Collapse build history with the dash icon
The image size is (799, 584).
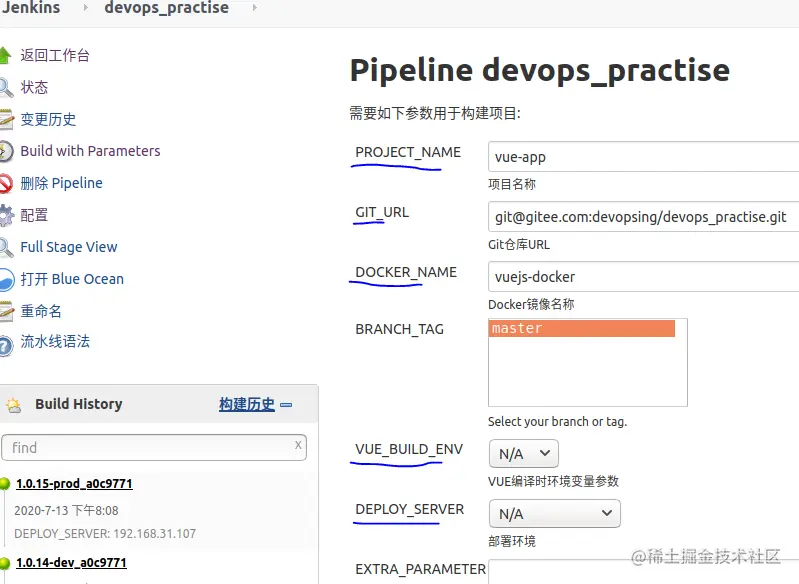[x=286, y=405]
